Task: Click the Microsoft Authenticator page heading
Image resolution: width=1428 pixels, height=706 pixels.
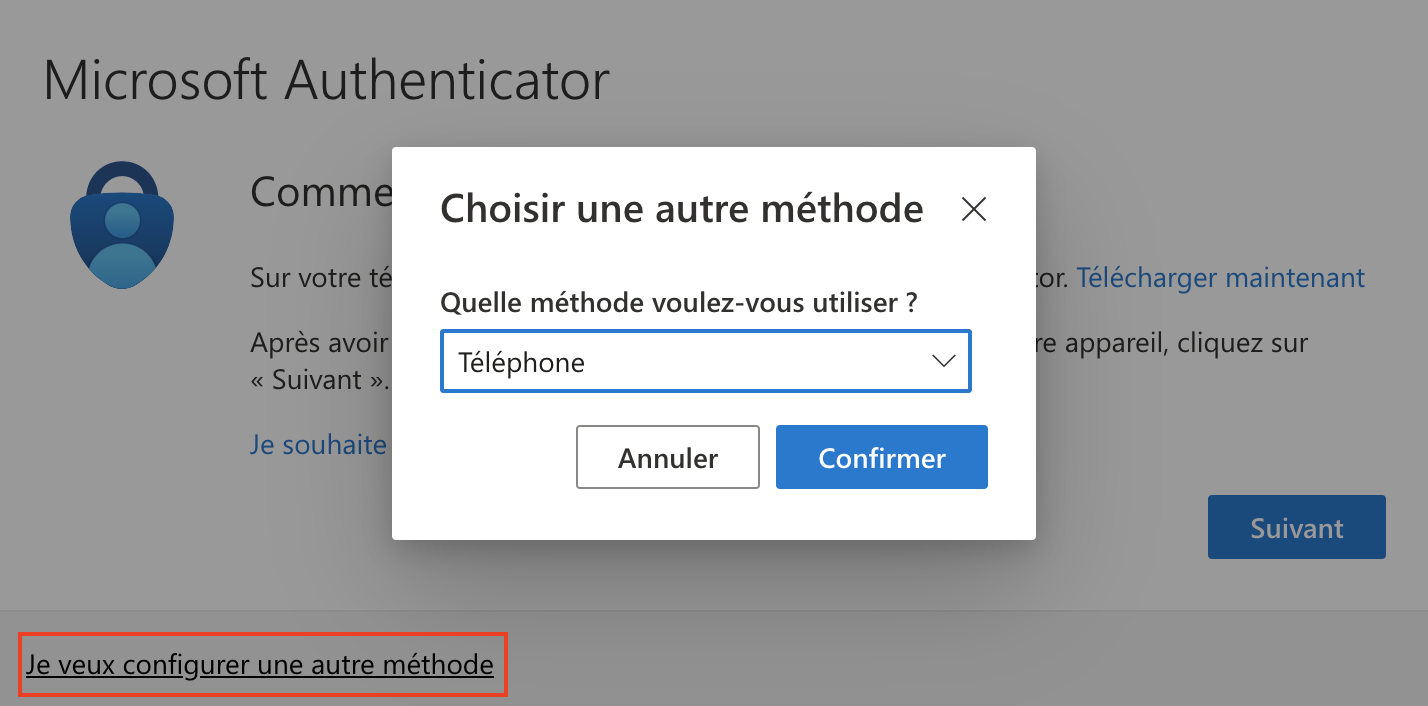Action: pos(326,80)
